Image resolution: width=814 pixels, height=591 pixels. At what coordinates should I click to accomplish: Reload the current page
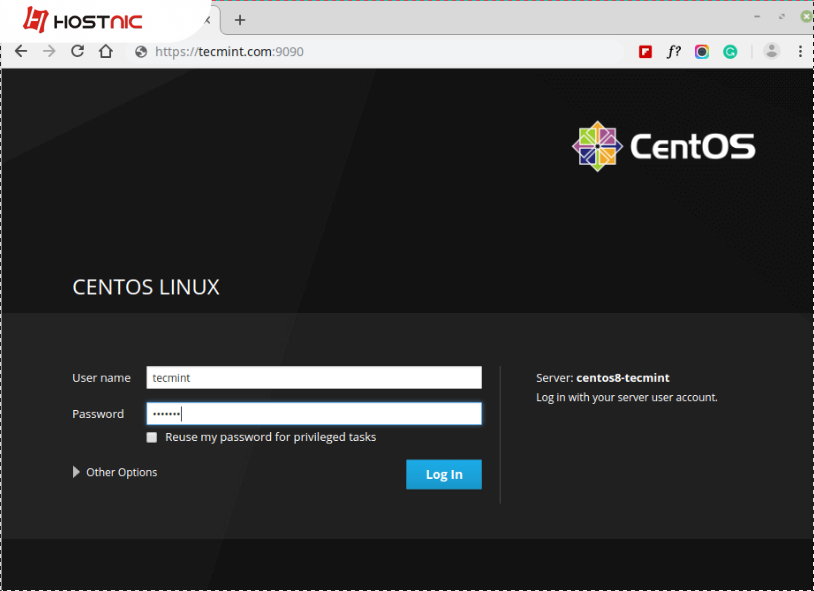[77, 52]
